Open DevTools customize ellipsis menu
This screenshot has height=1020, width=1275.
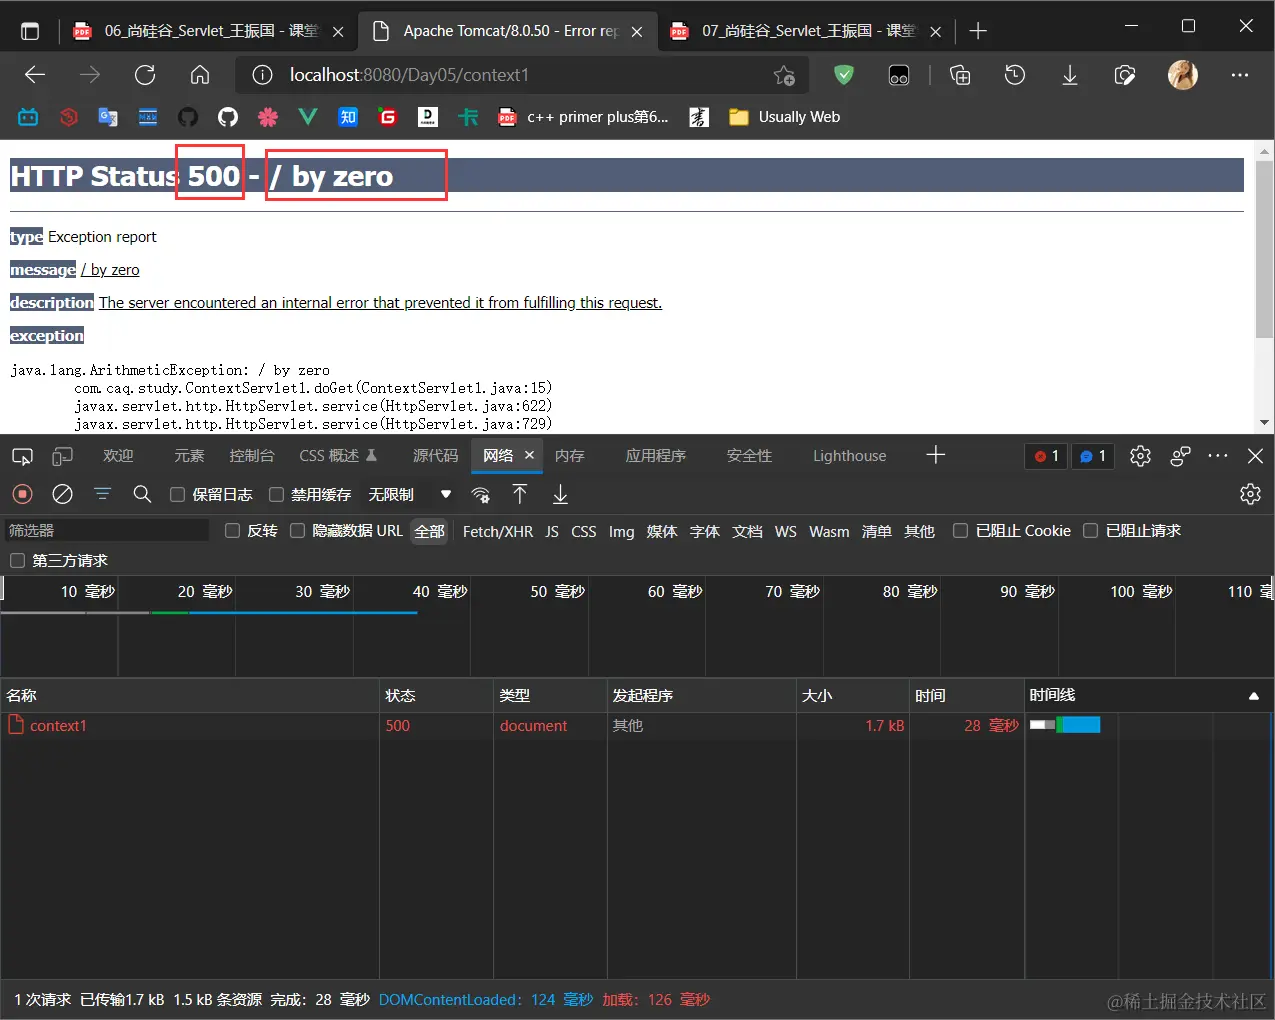[x=1218, y=456]
